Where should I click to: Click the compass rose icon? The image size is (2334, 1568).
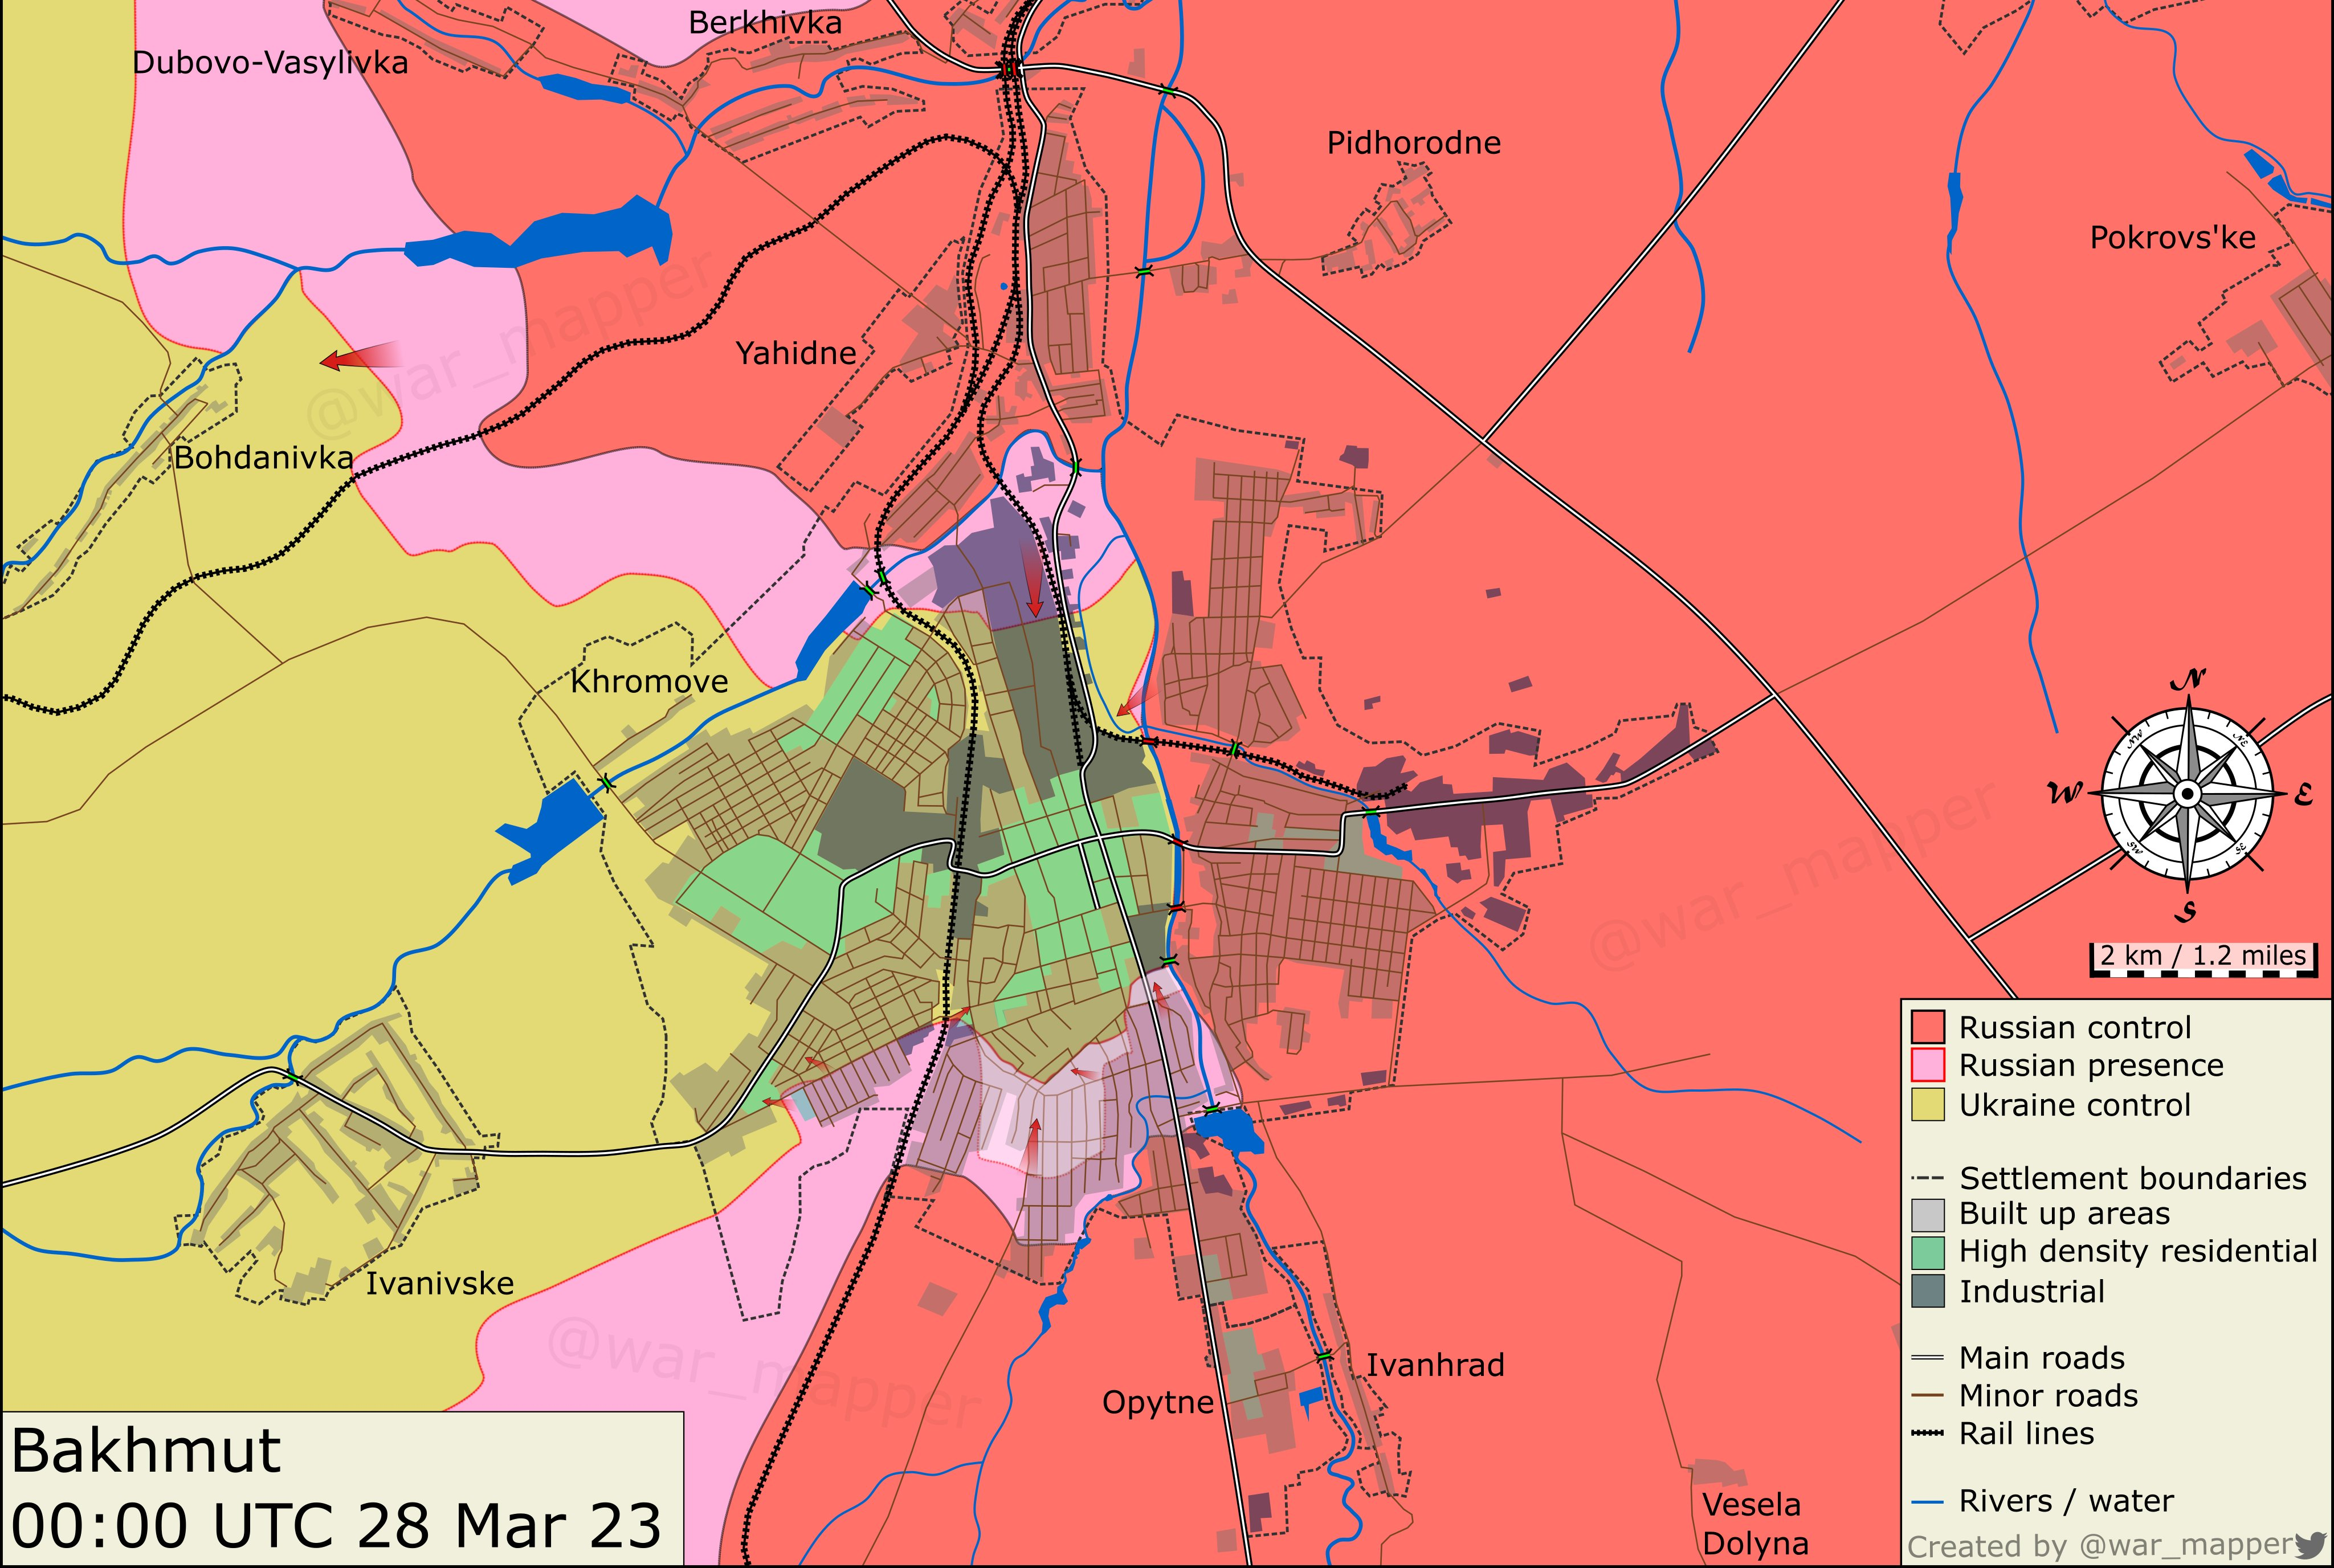2187,794
